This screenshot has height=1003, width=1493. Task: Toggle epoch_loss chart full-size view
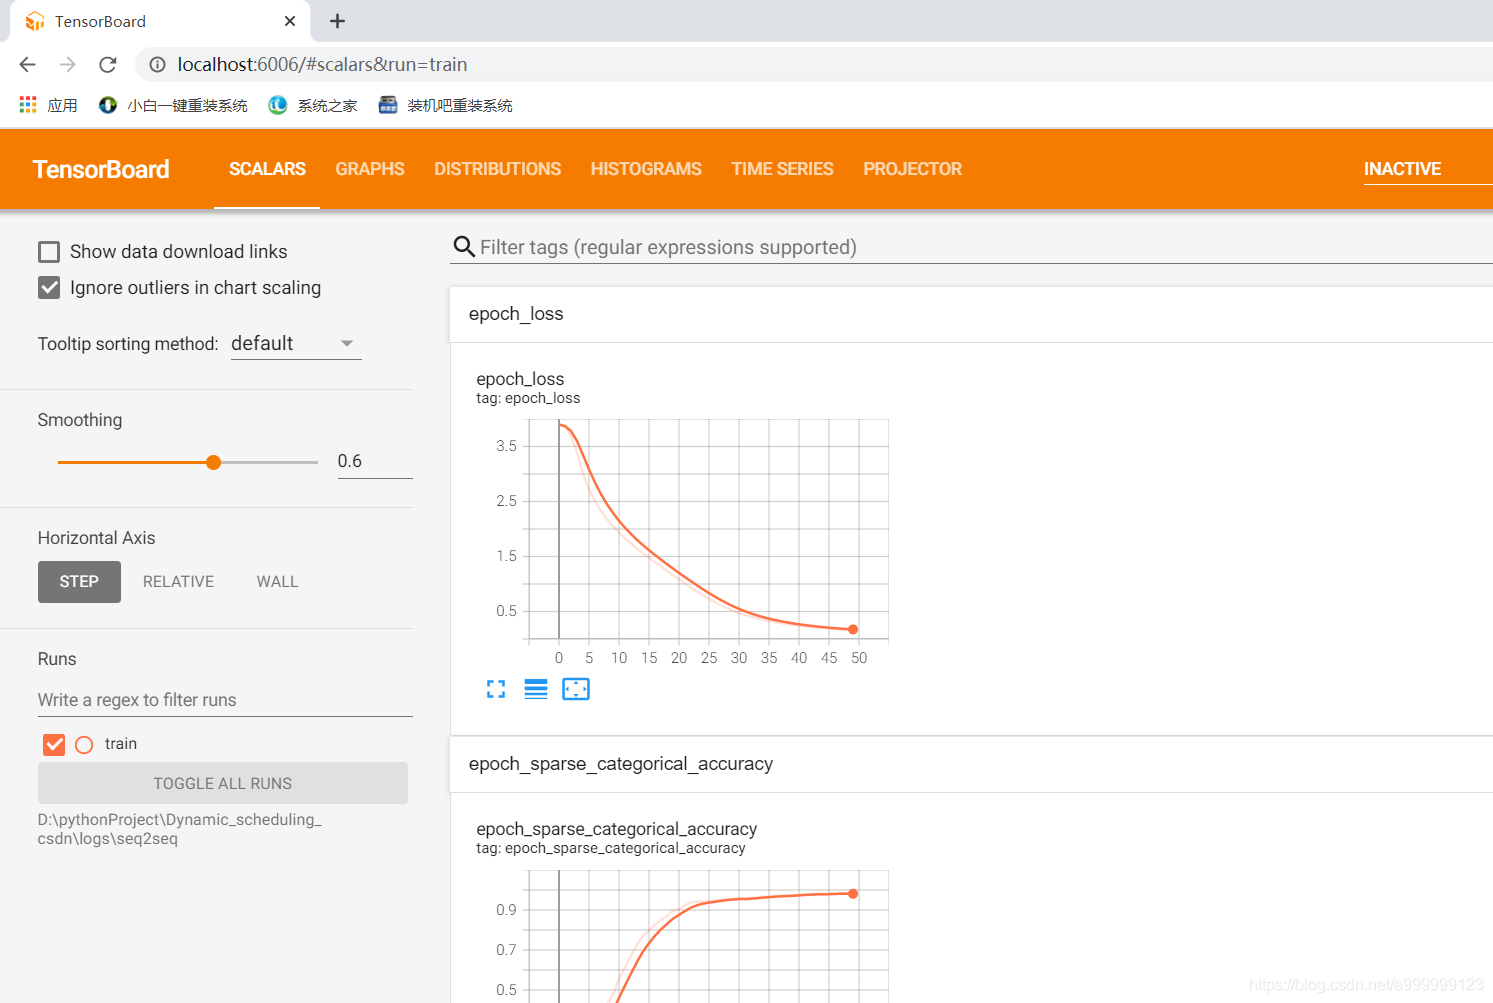[x=496, y=689]
